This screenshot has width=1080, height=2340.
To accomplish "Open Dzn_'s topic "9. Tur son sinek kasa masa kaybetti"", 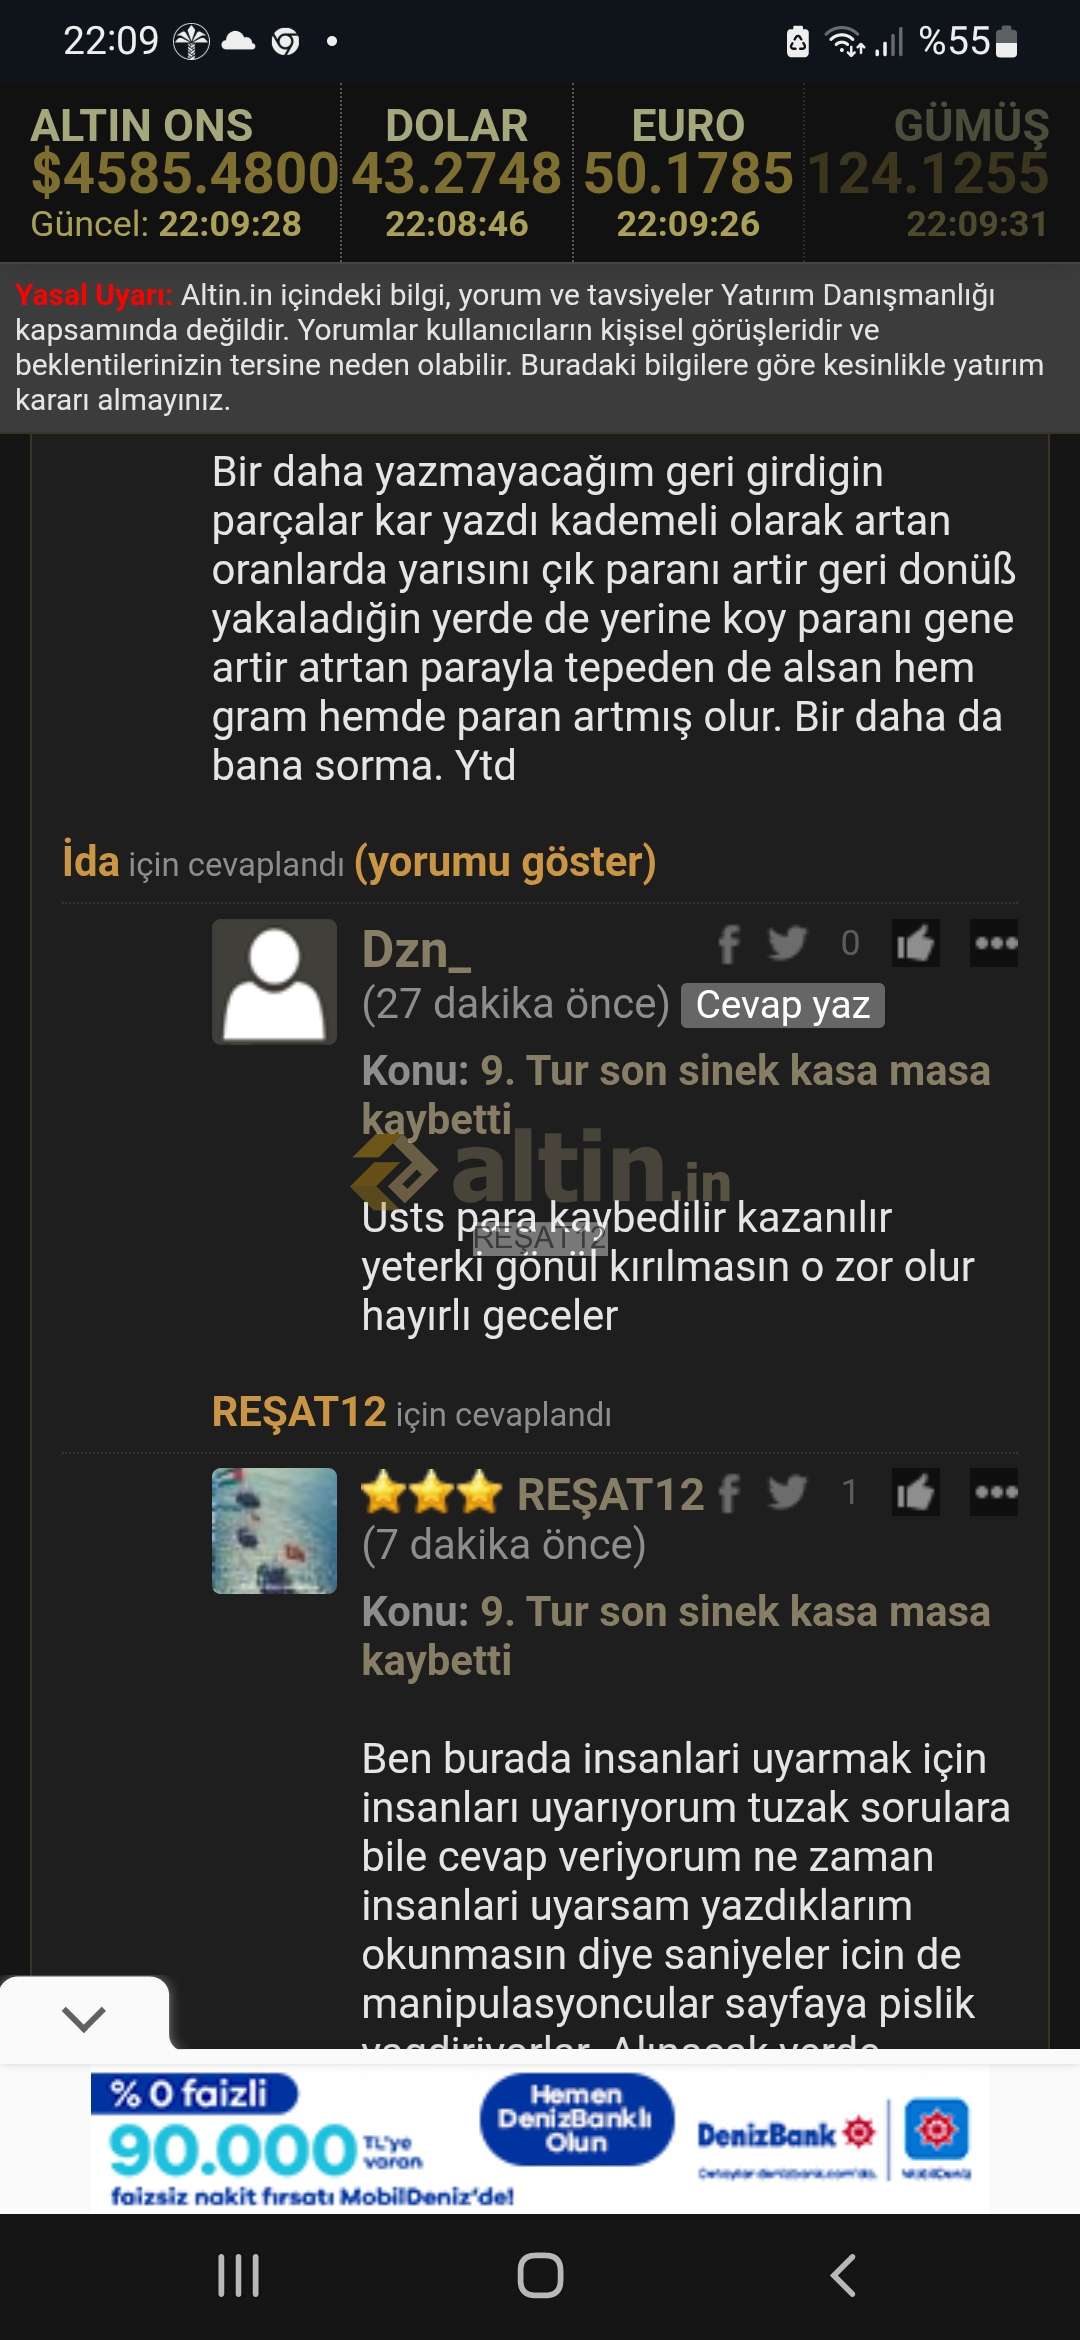I will click(676, 1094).
